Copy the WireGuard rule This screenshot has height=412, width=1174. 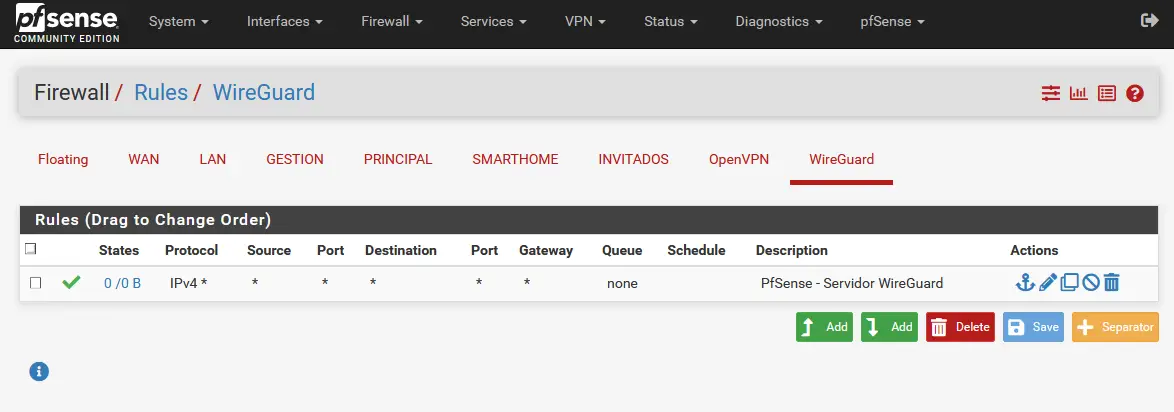tap(1069, 283)
